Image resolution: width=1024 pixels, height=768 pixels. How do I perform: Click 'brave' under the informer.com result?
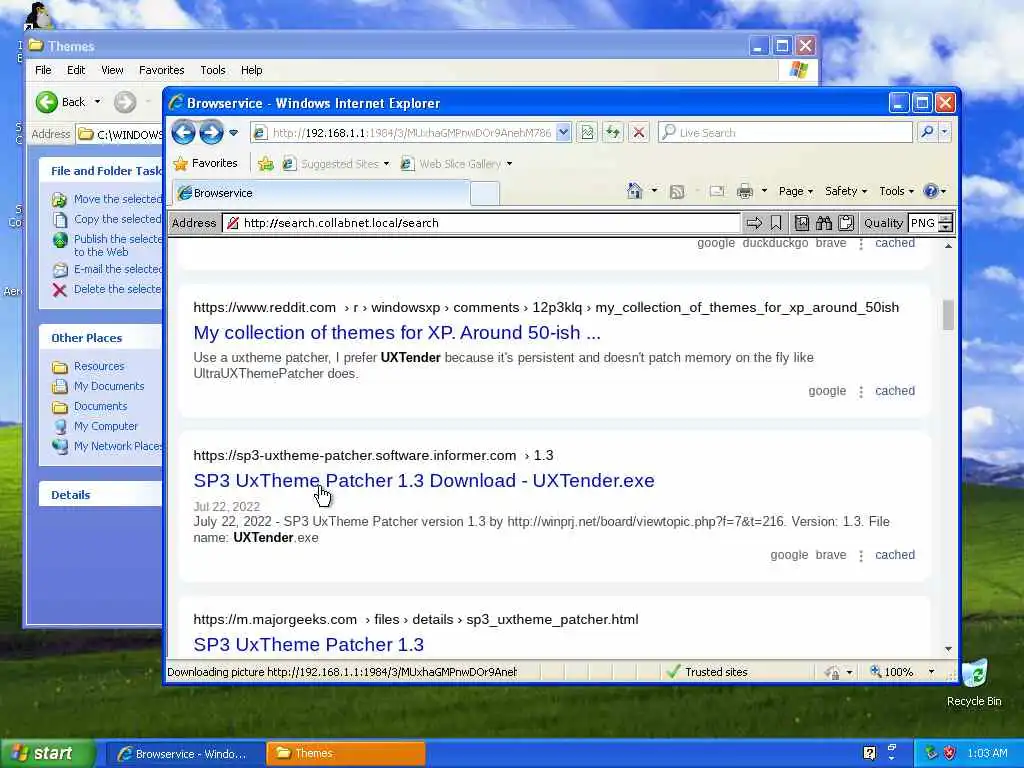[x=831, y=554]
